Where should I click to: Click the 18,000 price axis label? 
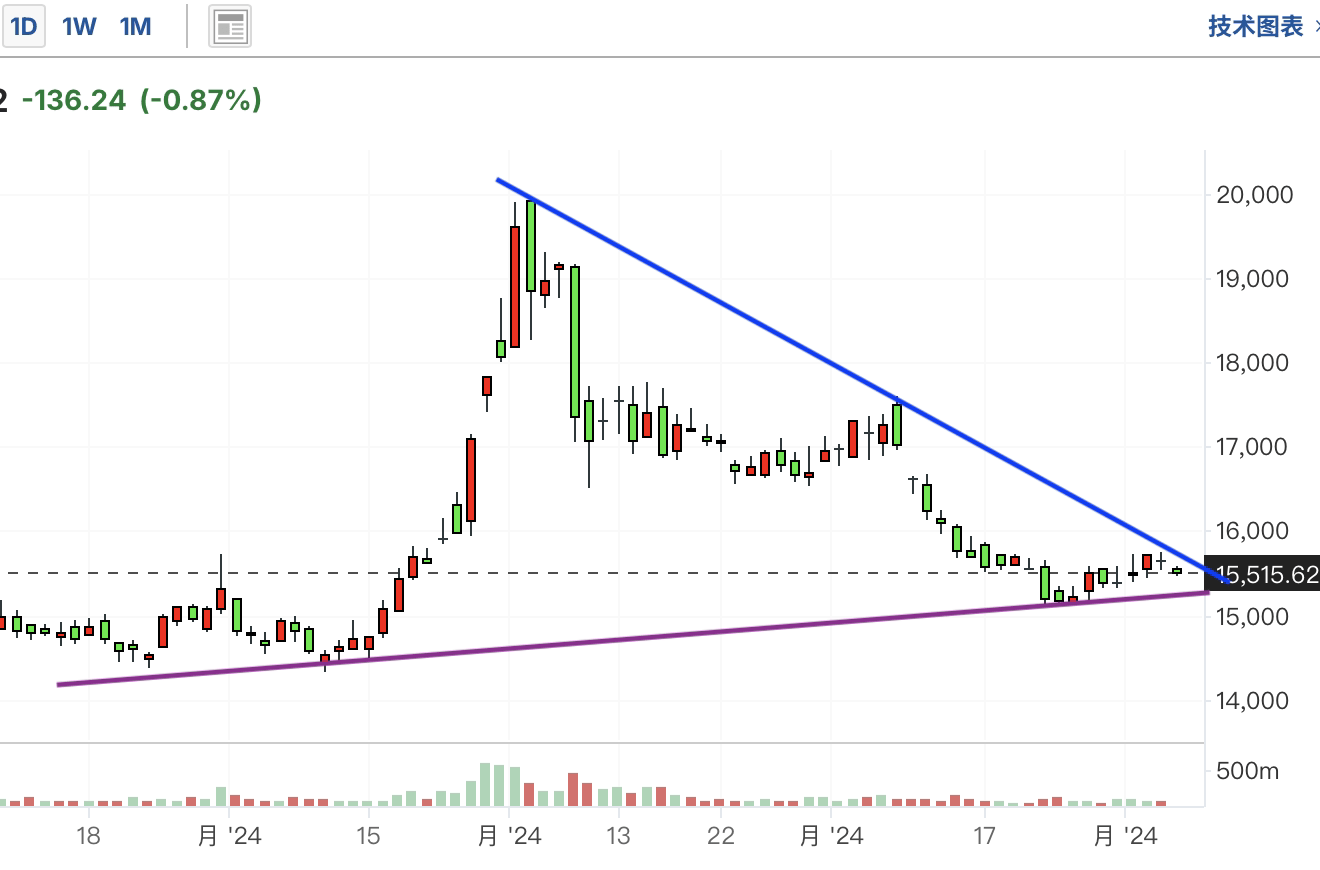click(x=1254, y=362)
